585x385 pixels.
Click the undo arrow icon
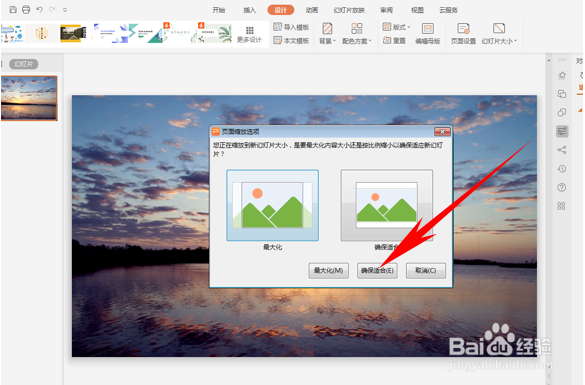[39, 10]
